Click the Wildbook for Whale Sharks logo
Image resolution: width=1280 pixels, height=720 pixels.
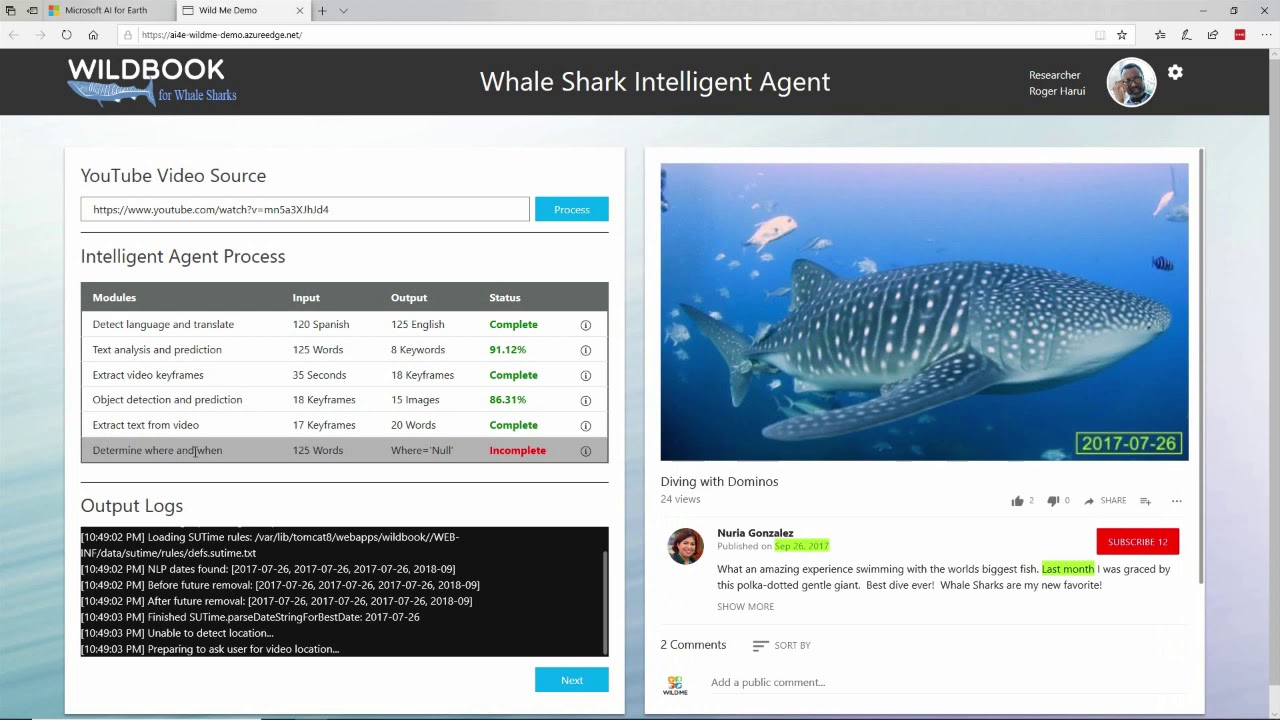point(152,82)
